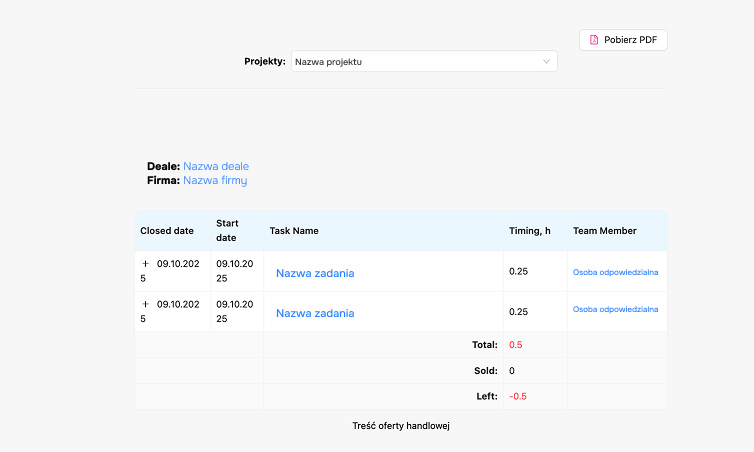Click the Treść oferty handlowej text
Image resolution: width=754 pixels, height=452 pixels.
[401, 426]
